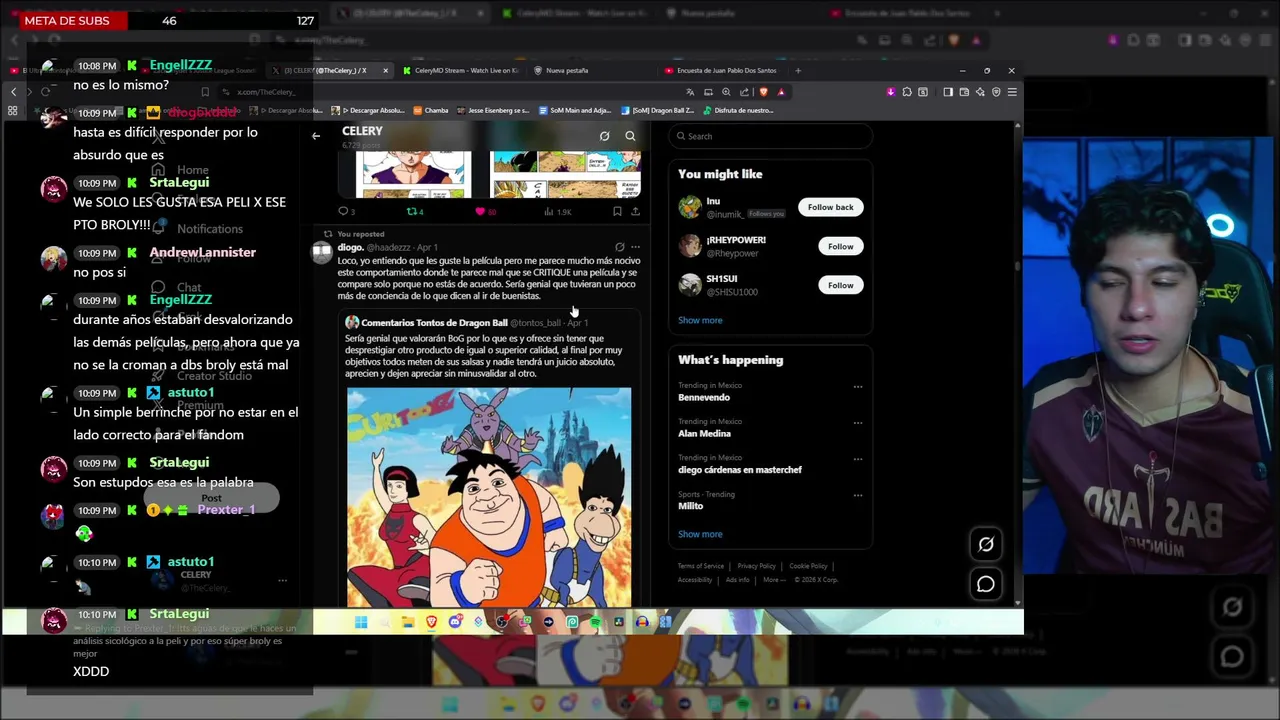Open more options for Millito trend
Viewport: 1280px width, 720px height.
[858, 495]
